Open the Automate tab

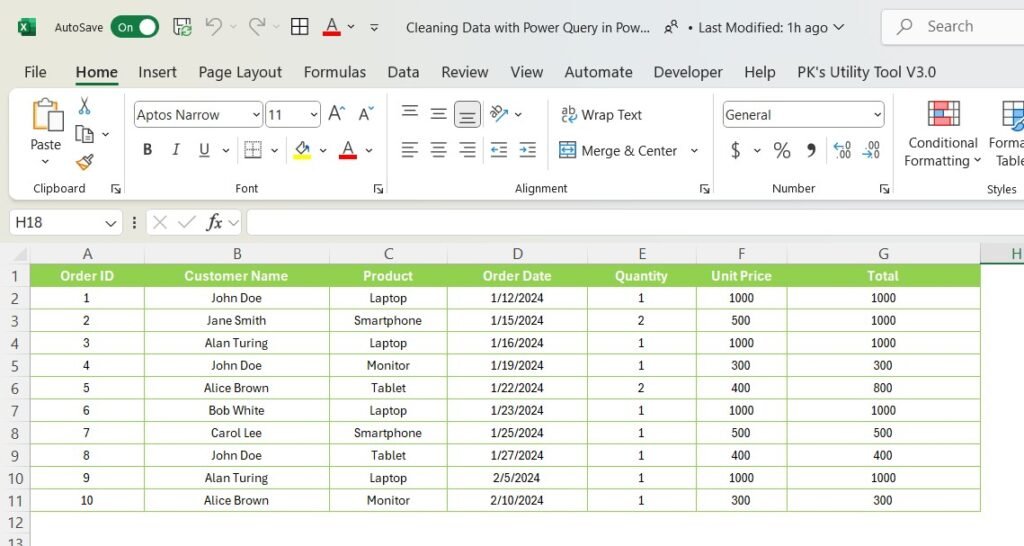598,72
